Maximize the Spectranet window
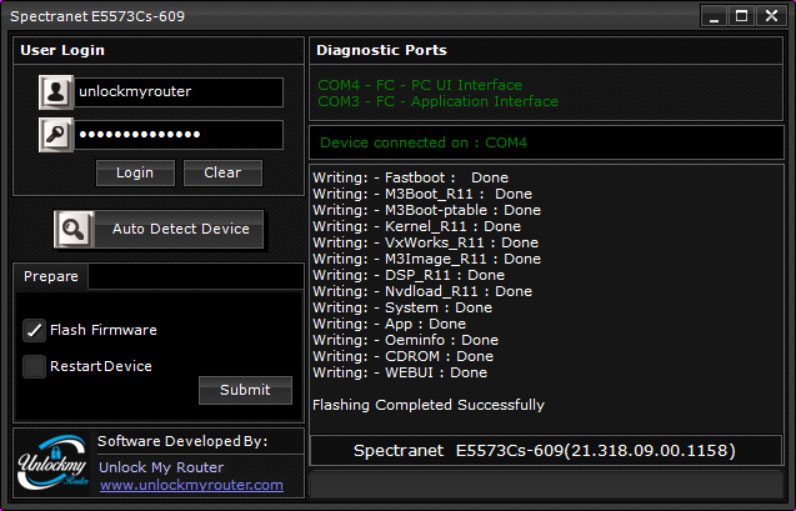796x511 pixels. (x=742, y=16)
